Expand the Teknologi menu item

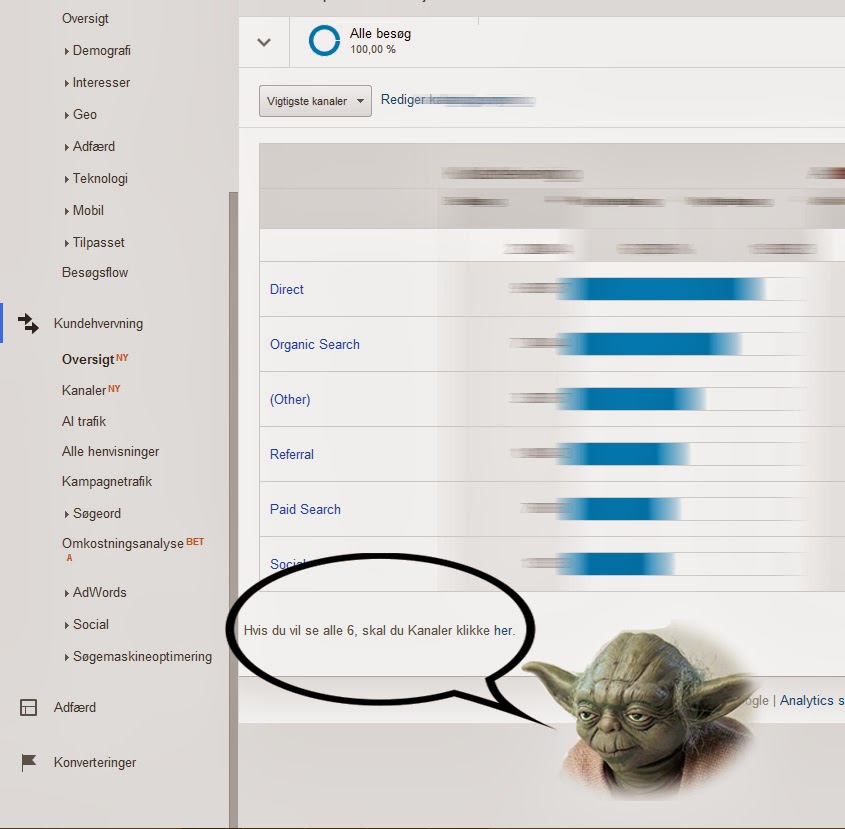pos(96,178)
